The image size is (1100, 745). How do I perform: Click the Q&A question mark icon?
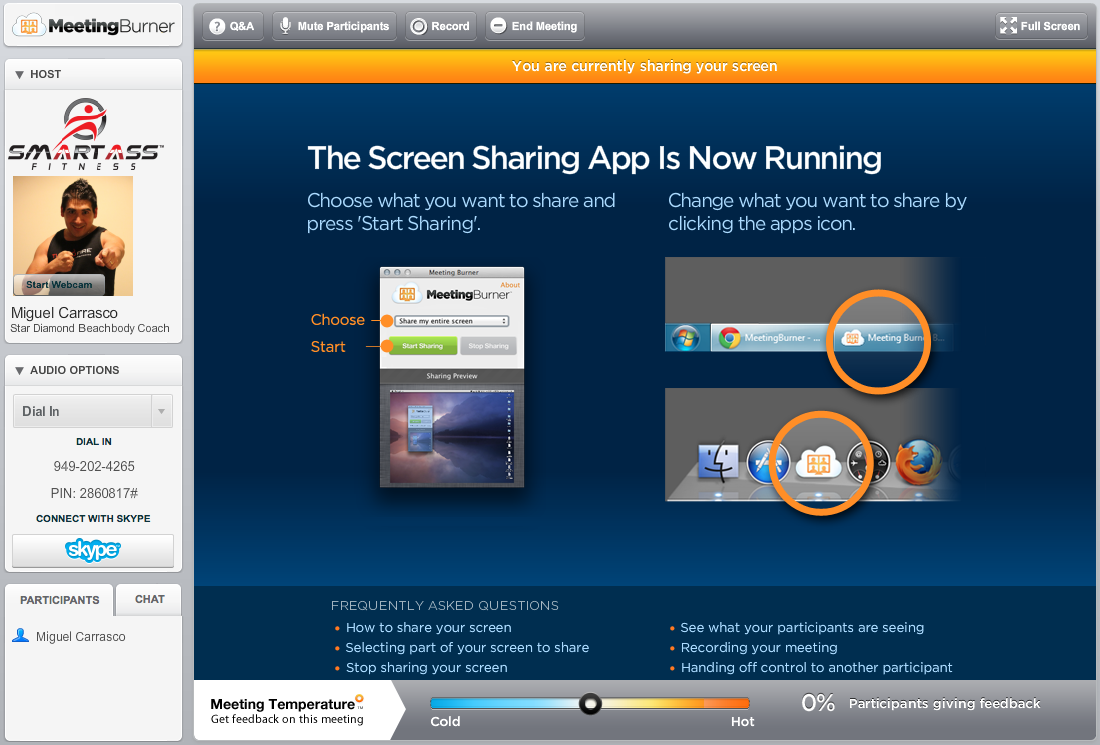(217, 26)
